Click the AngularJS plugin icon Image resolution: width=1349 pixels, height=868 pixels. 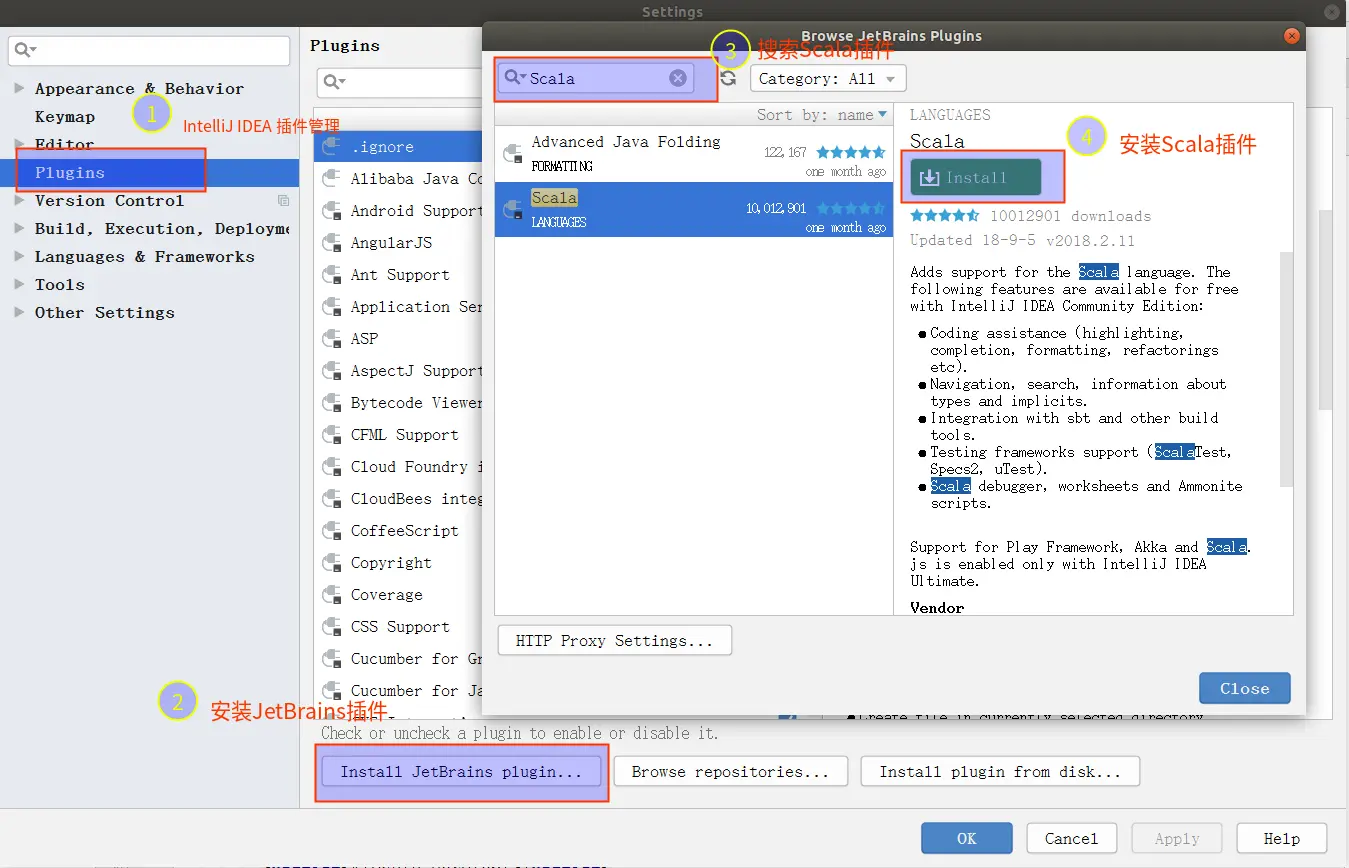333,243
